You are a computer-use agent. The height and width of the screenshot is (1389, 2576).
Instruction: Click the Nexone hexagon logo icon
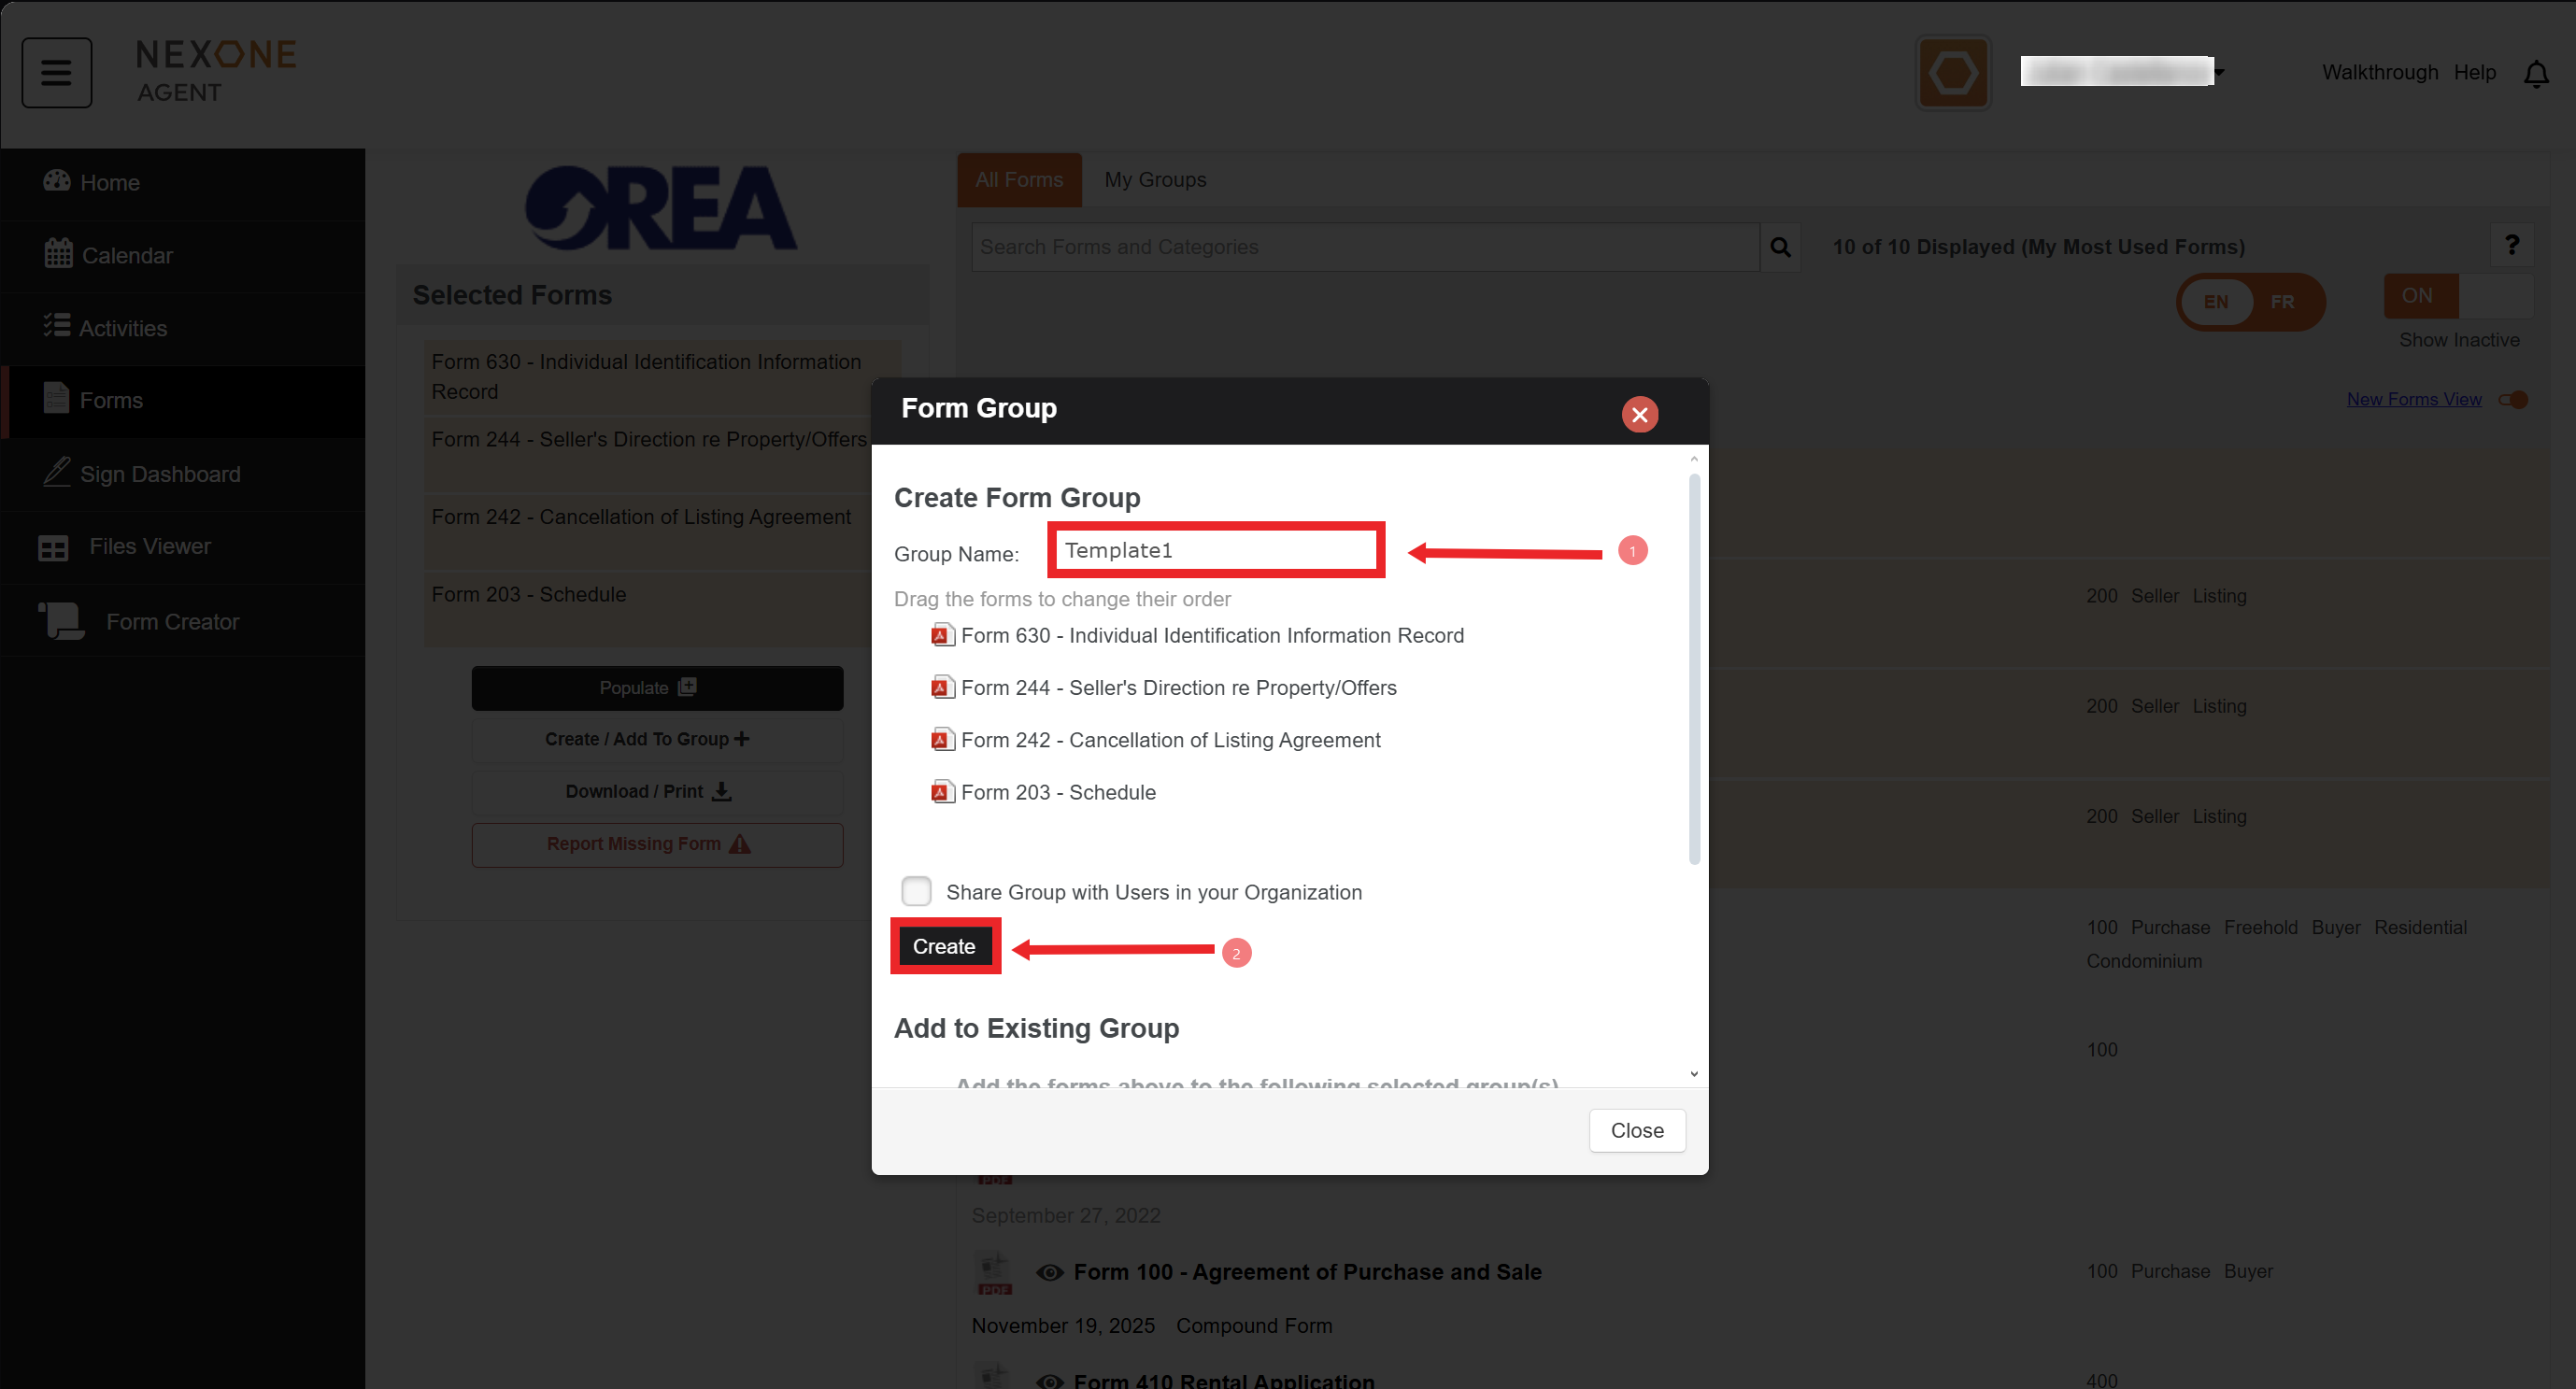1952,73
